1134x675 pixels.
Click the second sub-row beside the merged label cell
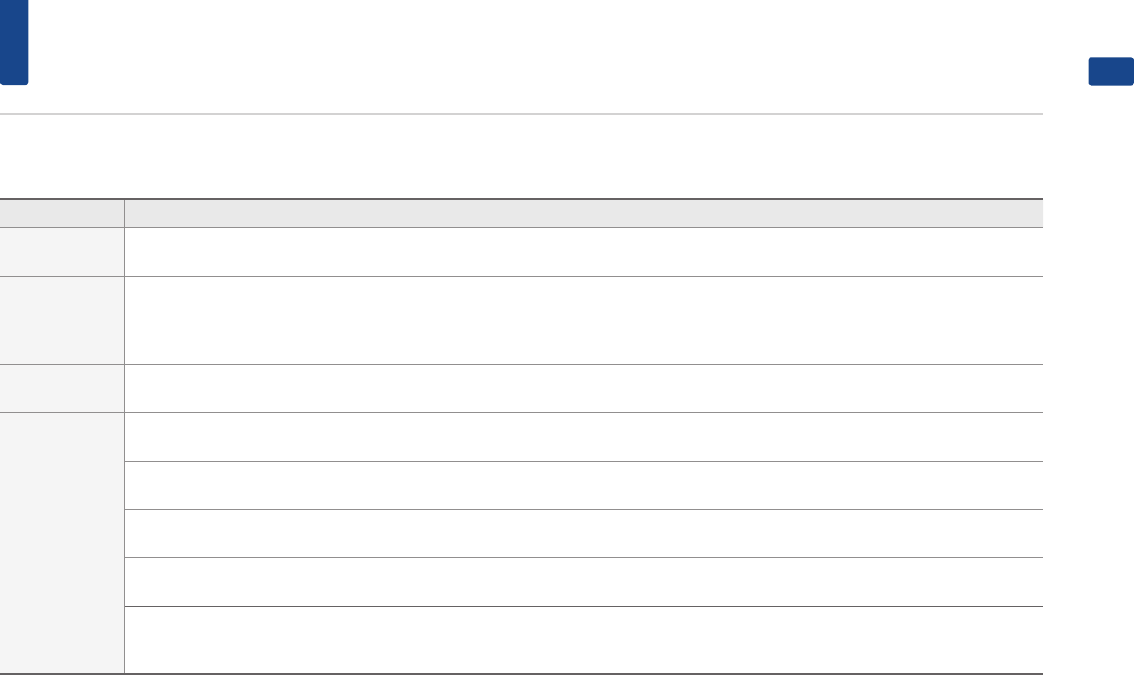pyautogui.click(x=584, y=485)
